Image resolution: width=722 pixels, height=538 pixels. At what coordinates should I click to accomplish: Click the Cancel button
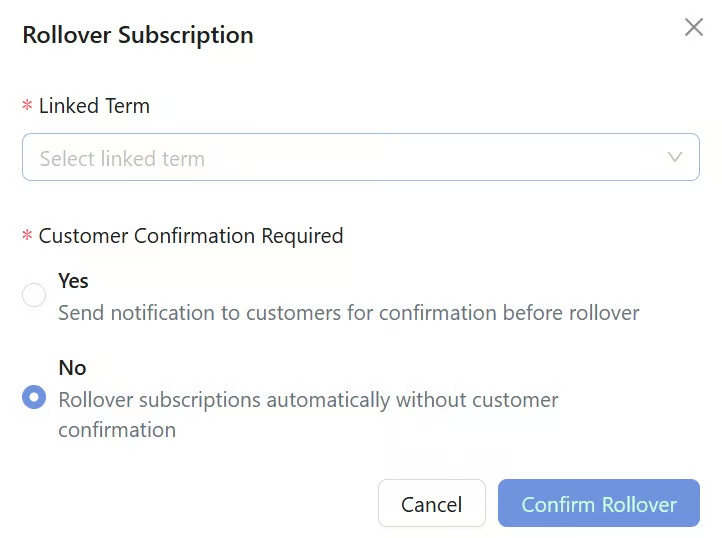[431, 504]
